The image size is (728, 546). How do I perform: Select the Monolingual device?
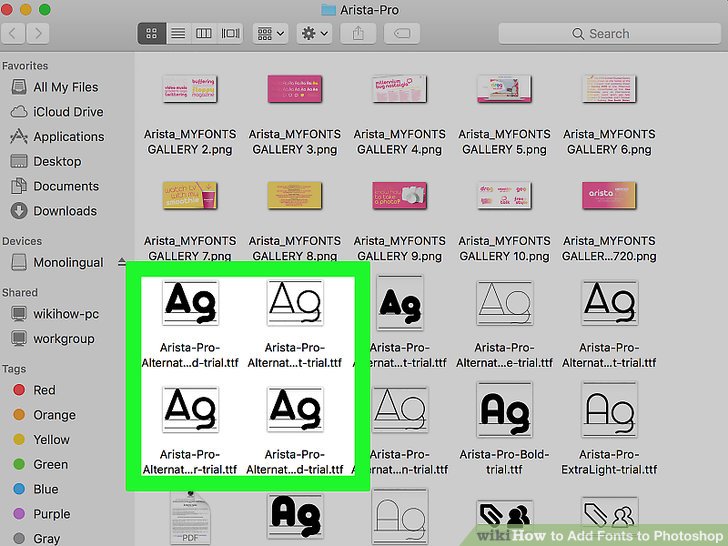point(57,262)
